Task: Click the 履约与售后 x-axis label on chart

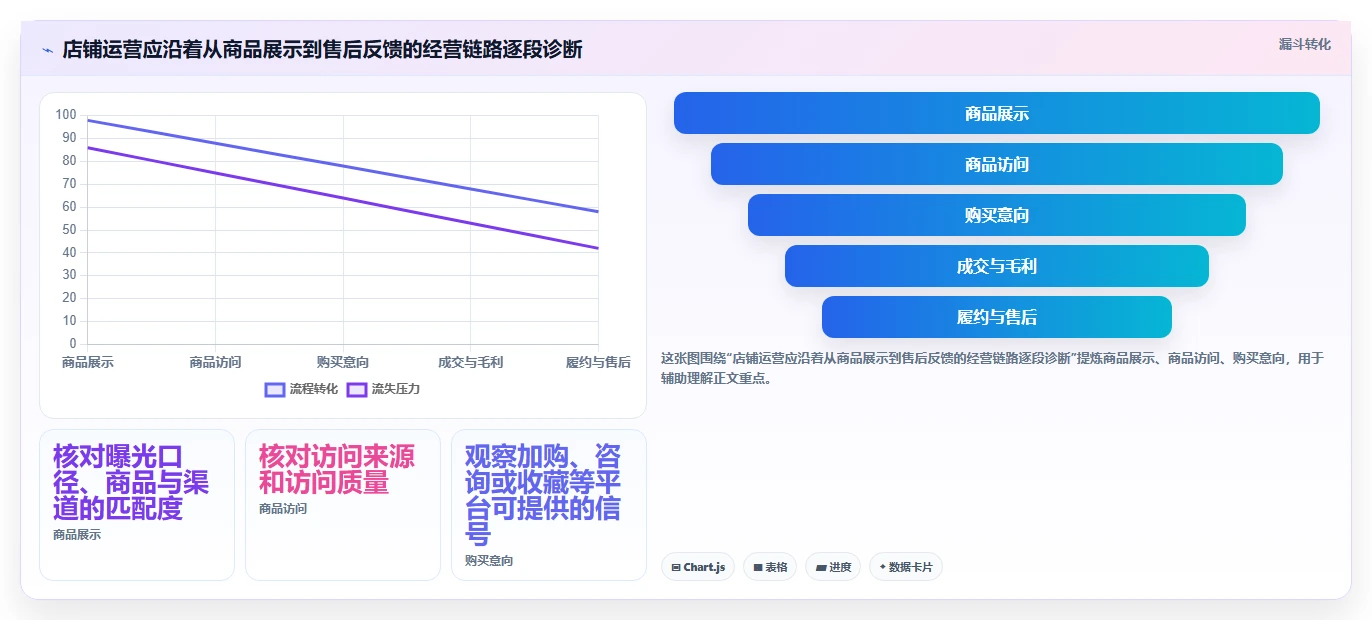Action: click(598, 362)
